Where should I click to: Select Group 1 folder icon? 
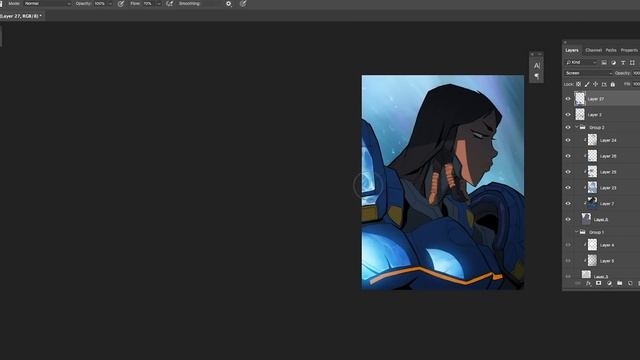pos(583,232)
